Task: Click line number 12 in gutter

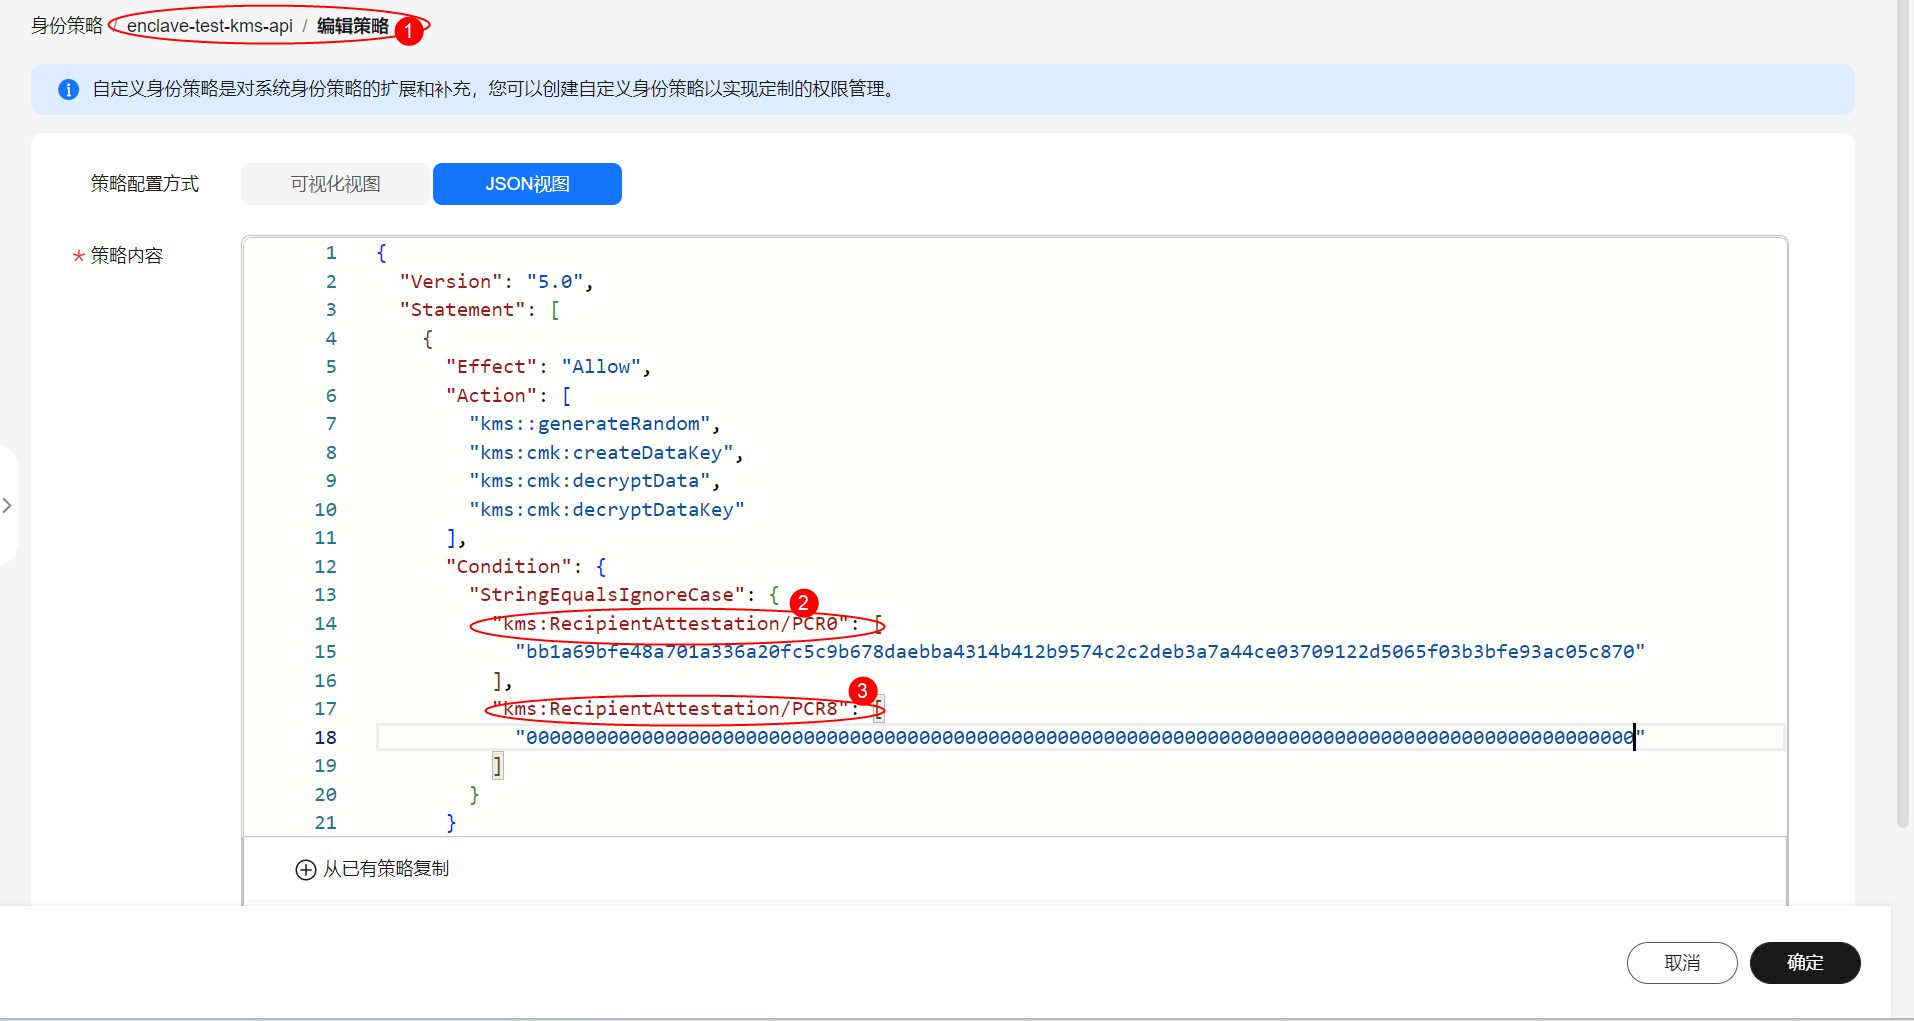Action: [x=326, y=567]
